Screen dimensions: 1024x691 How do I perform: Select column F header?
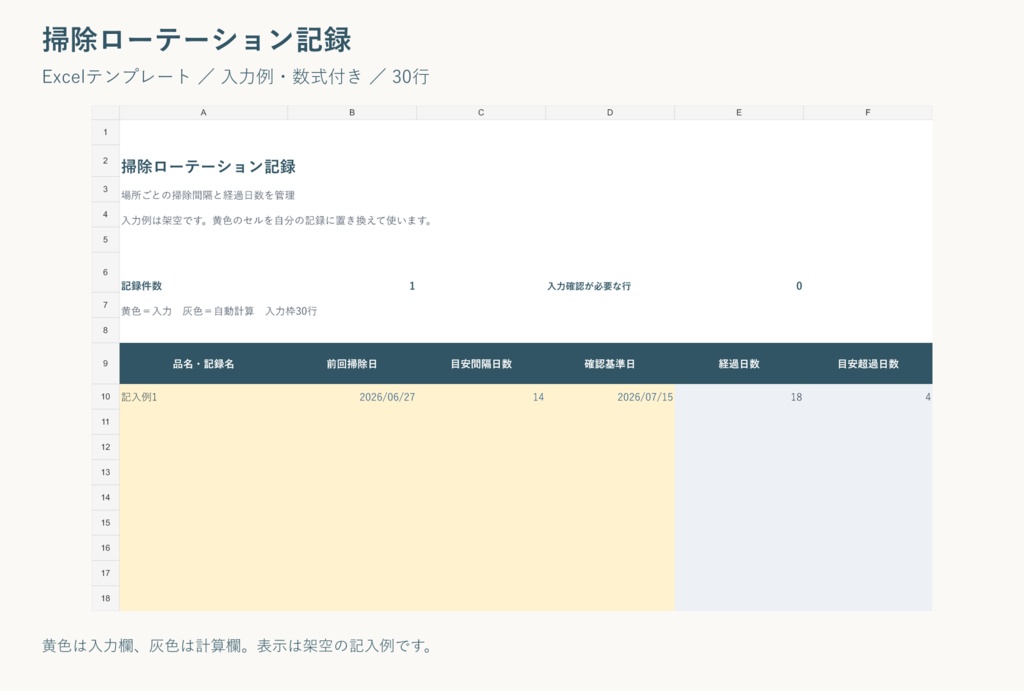pyautogui.click(x=868, y=112)
